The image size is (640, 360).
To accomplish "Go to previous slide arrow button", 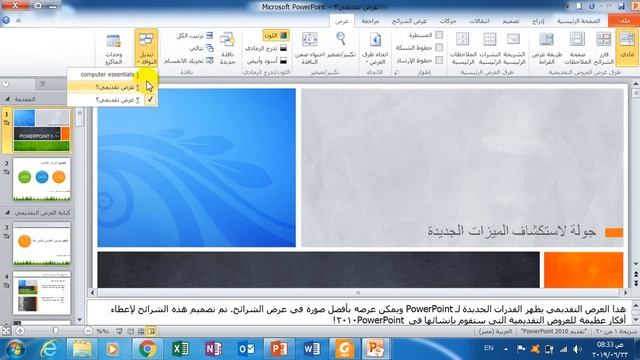I will click(636, 274).
